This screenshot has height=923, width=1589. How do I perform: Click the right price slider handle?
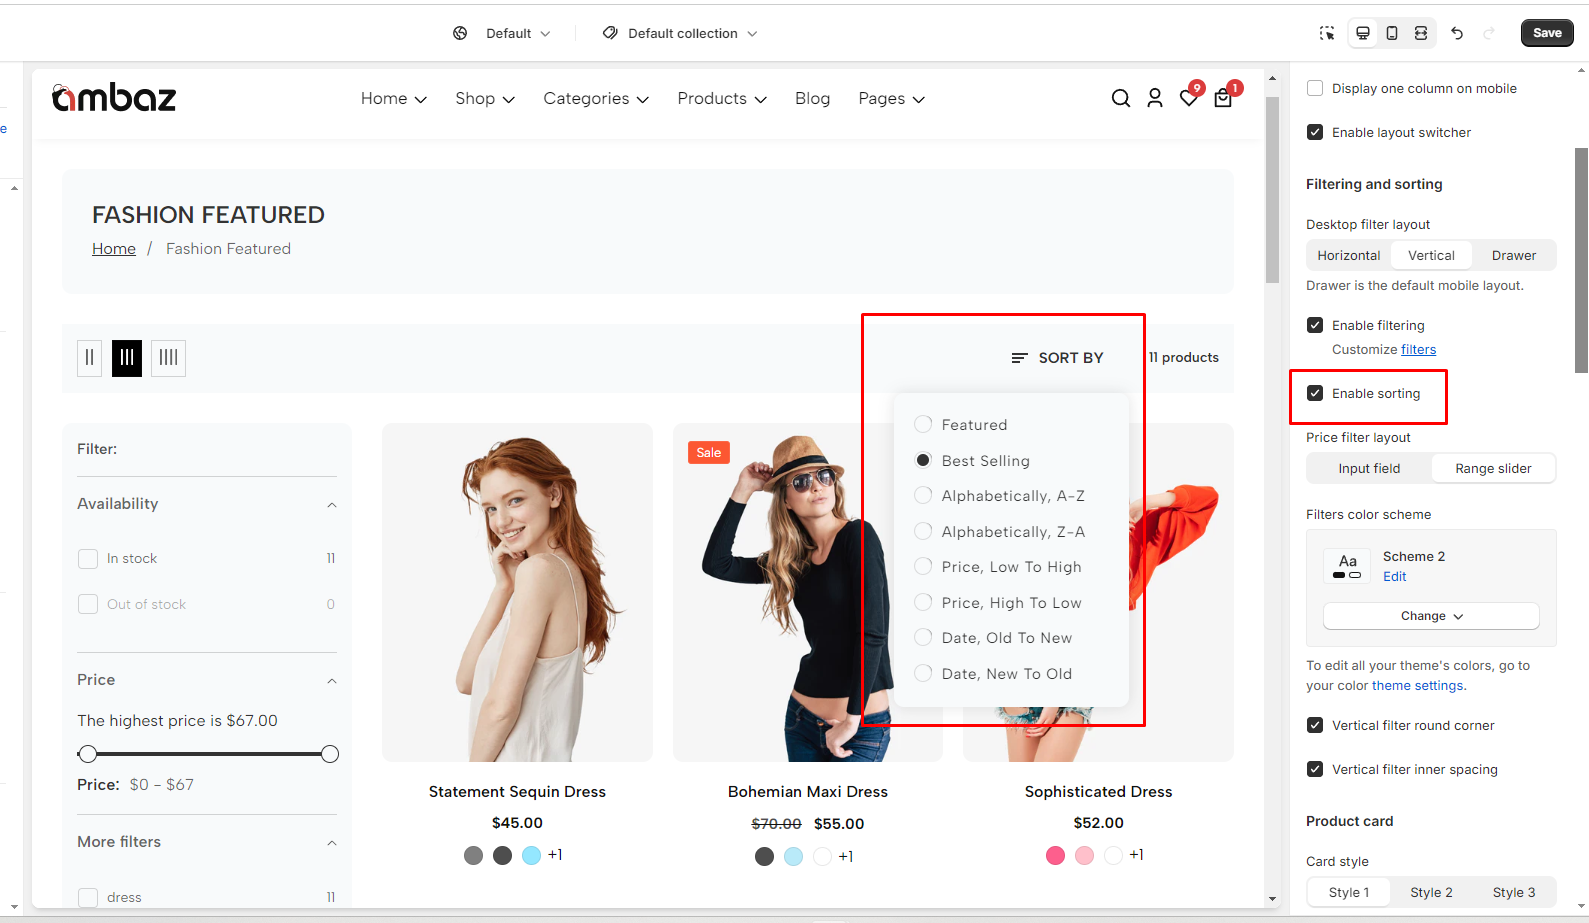tap(330, 754)
